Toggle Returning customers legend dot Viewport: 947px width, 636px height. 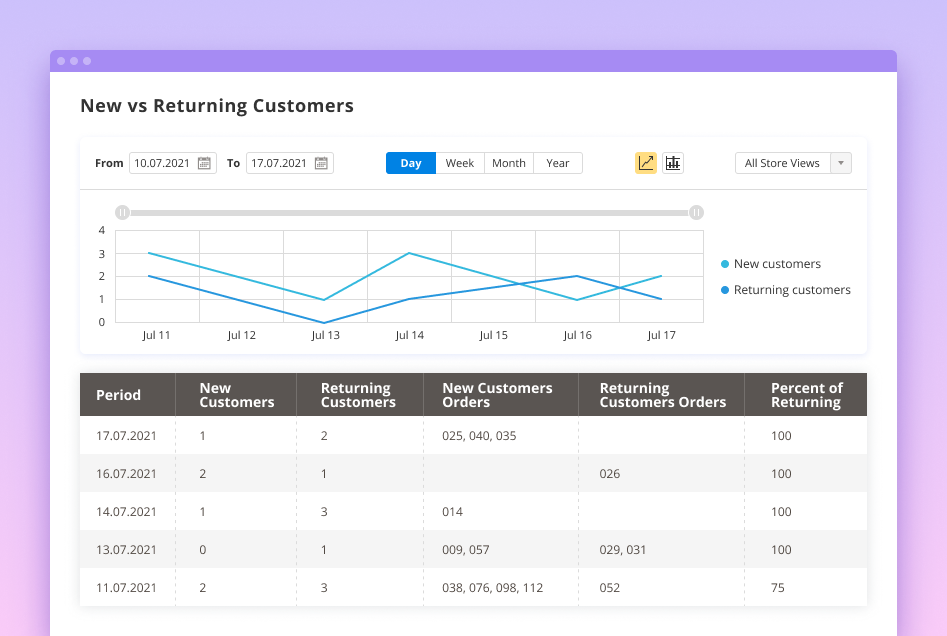pyautogui.click(x=725, y=291)
